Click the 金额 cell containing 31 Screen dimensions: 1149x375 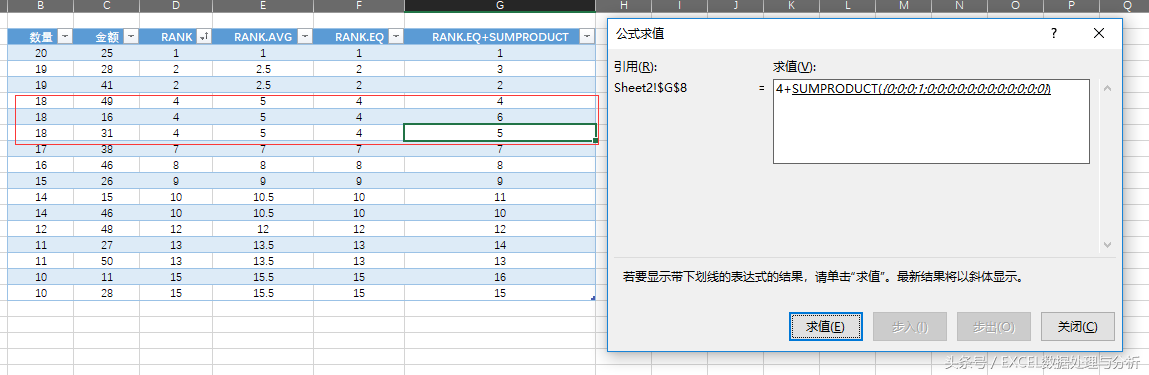106,133
